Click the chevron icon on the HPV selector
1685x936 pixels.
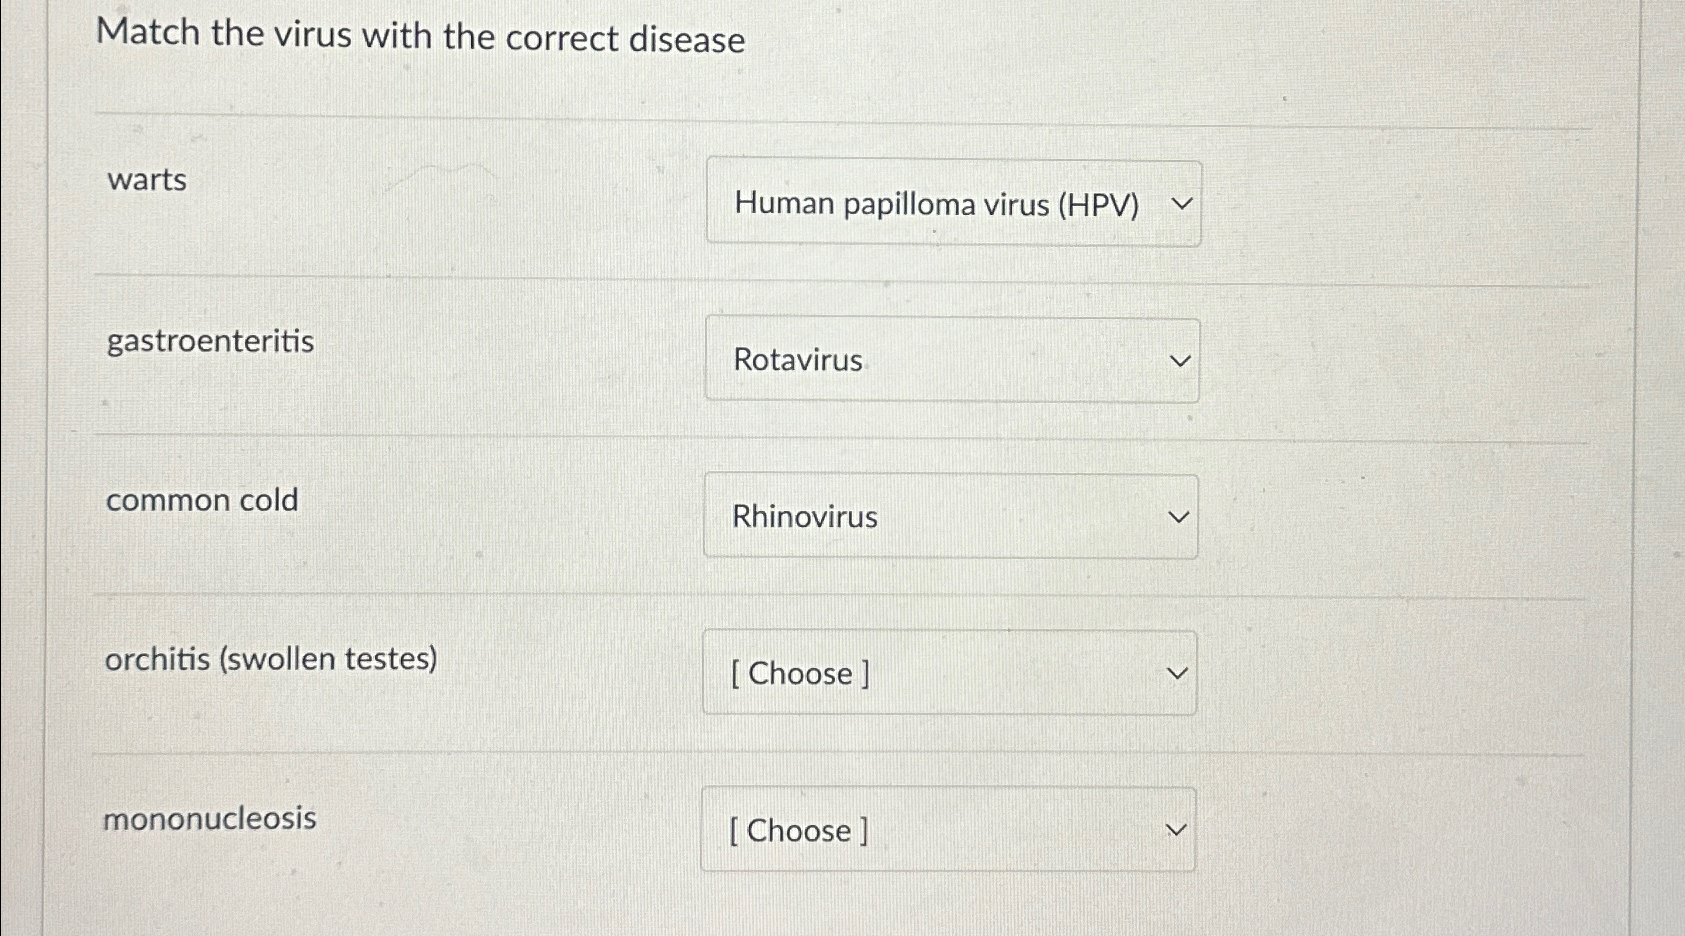pos(1180,203)
